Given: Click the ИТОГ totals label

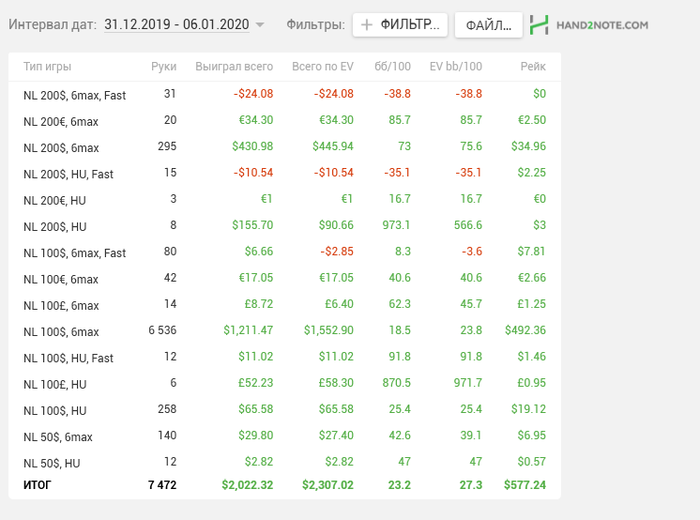Looking at the screenshot, I should 37,485.
